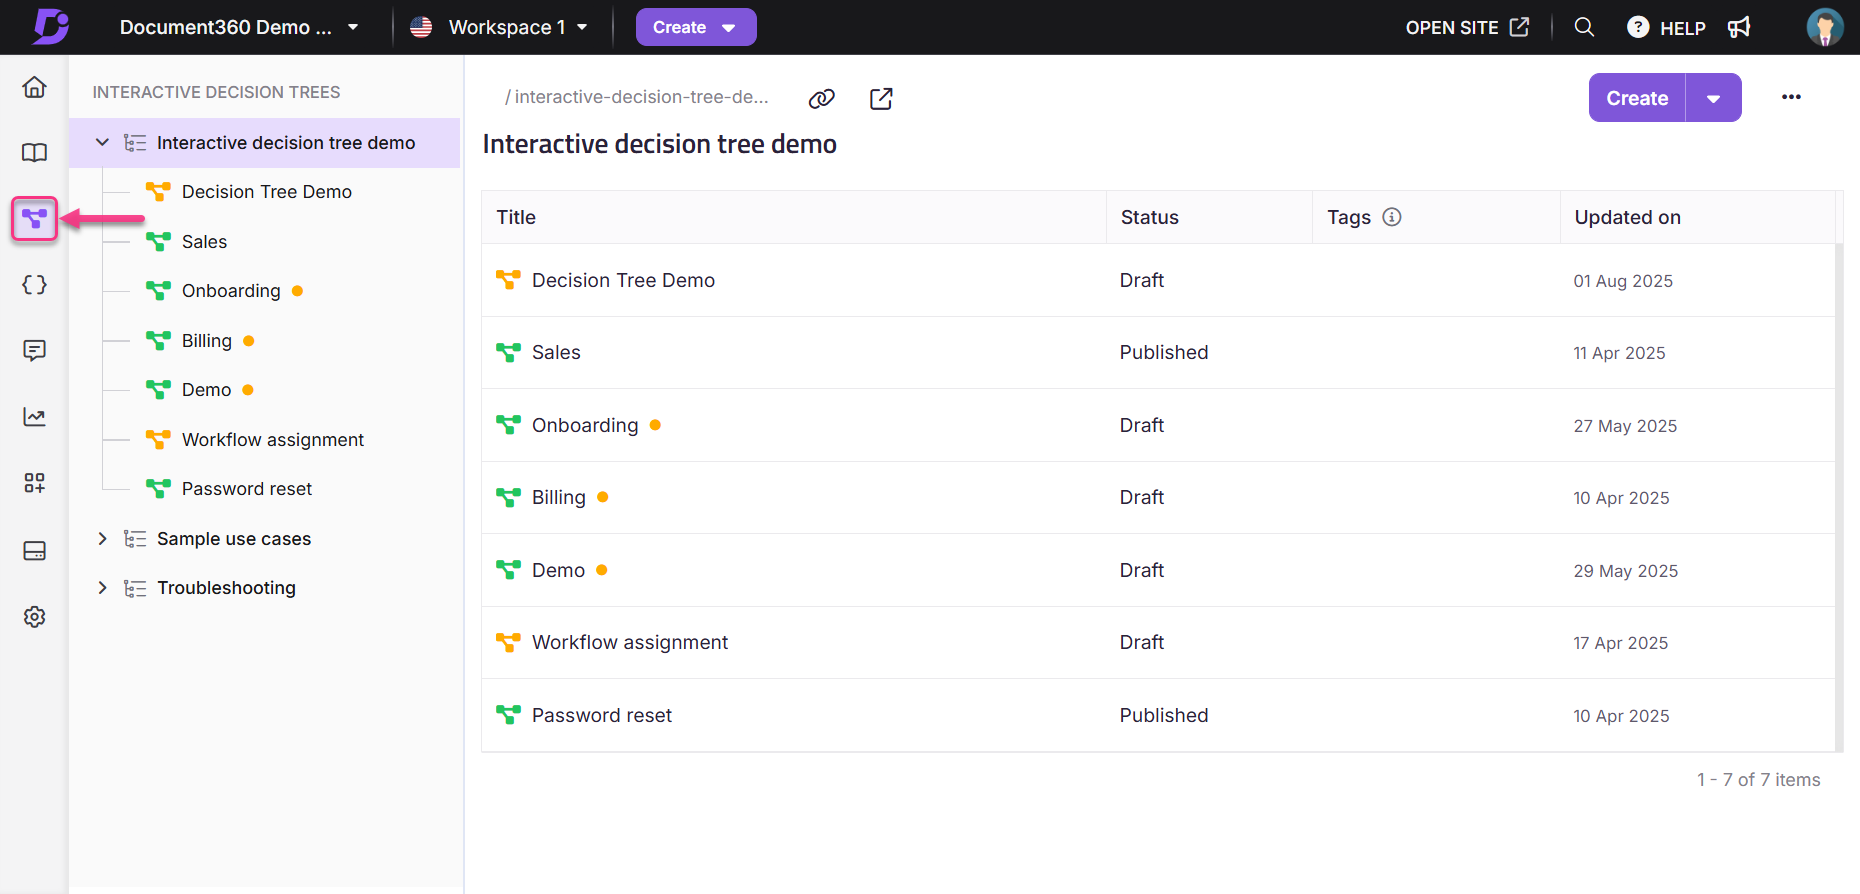Select Demo in sidebar tree
Viewport: 1860px width, 894px height.
[206, 390]
